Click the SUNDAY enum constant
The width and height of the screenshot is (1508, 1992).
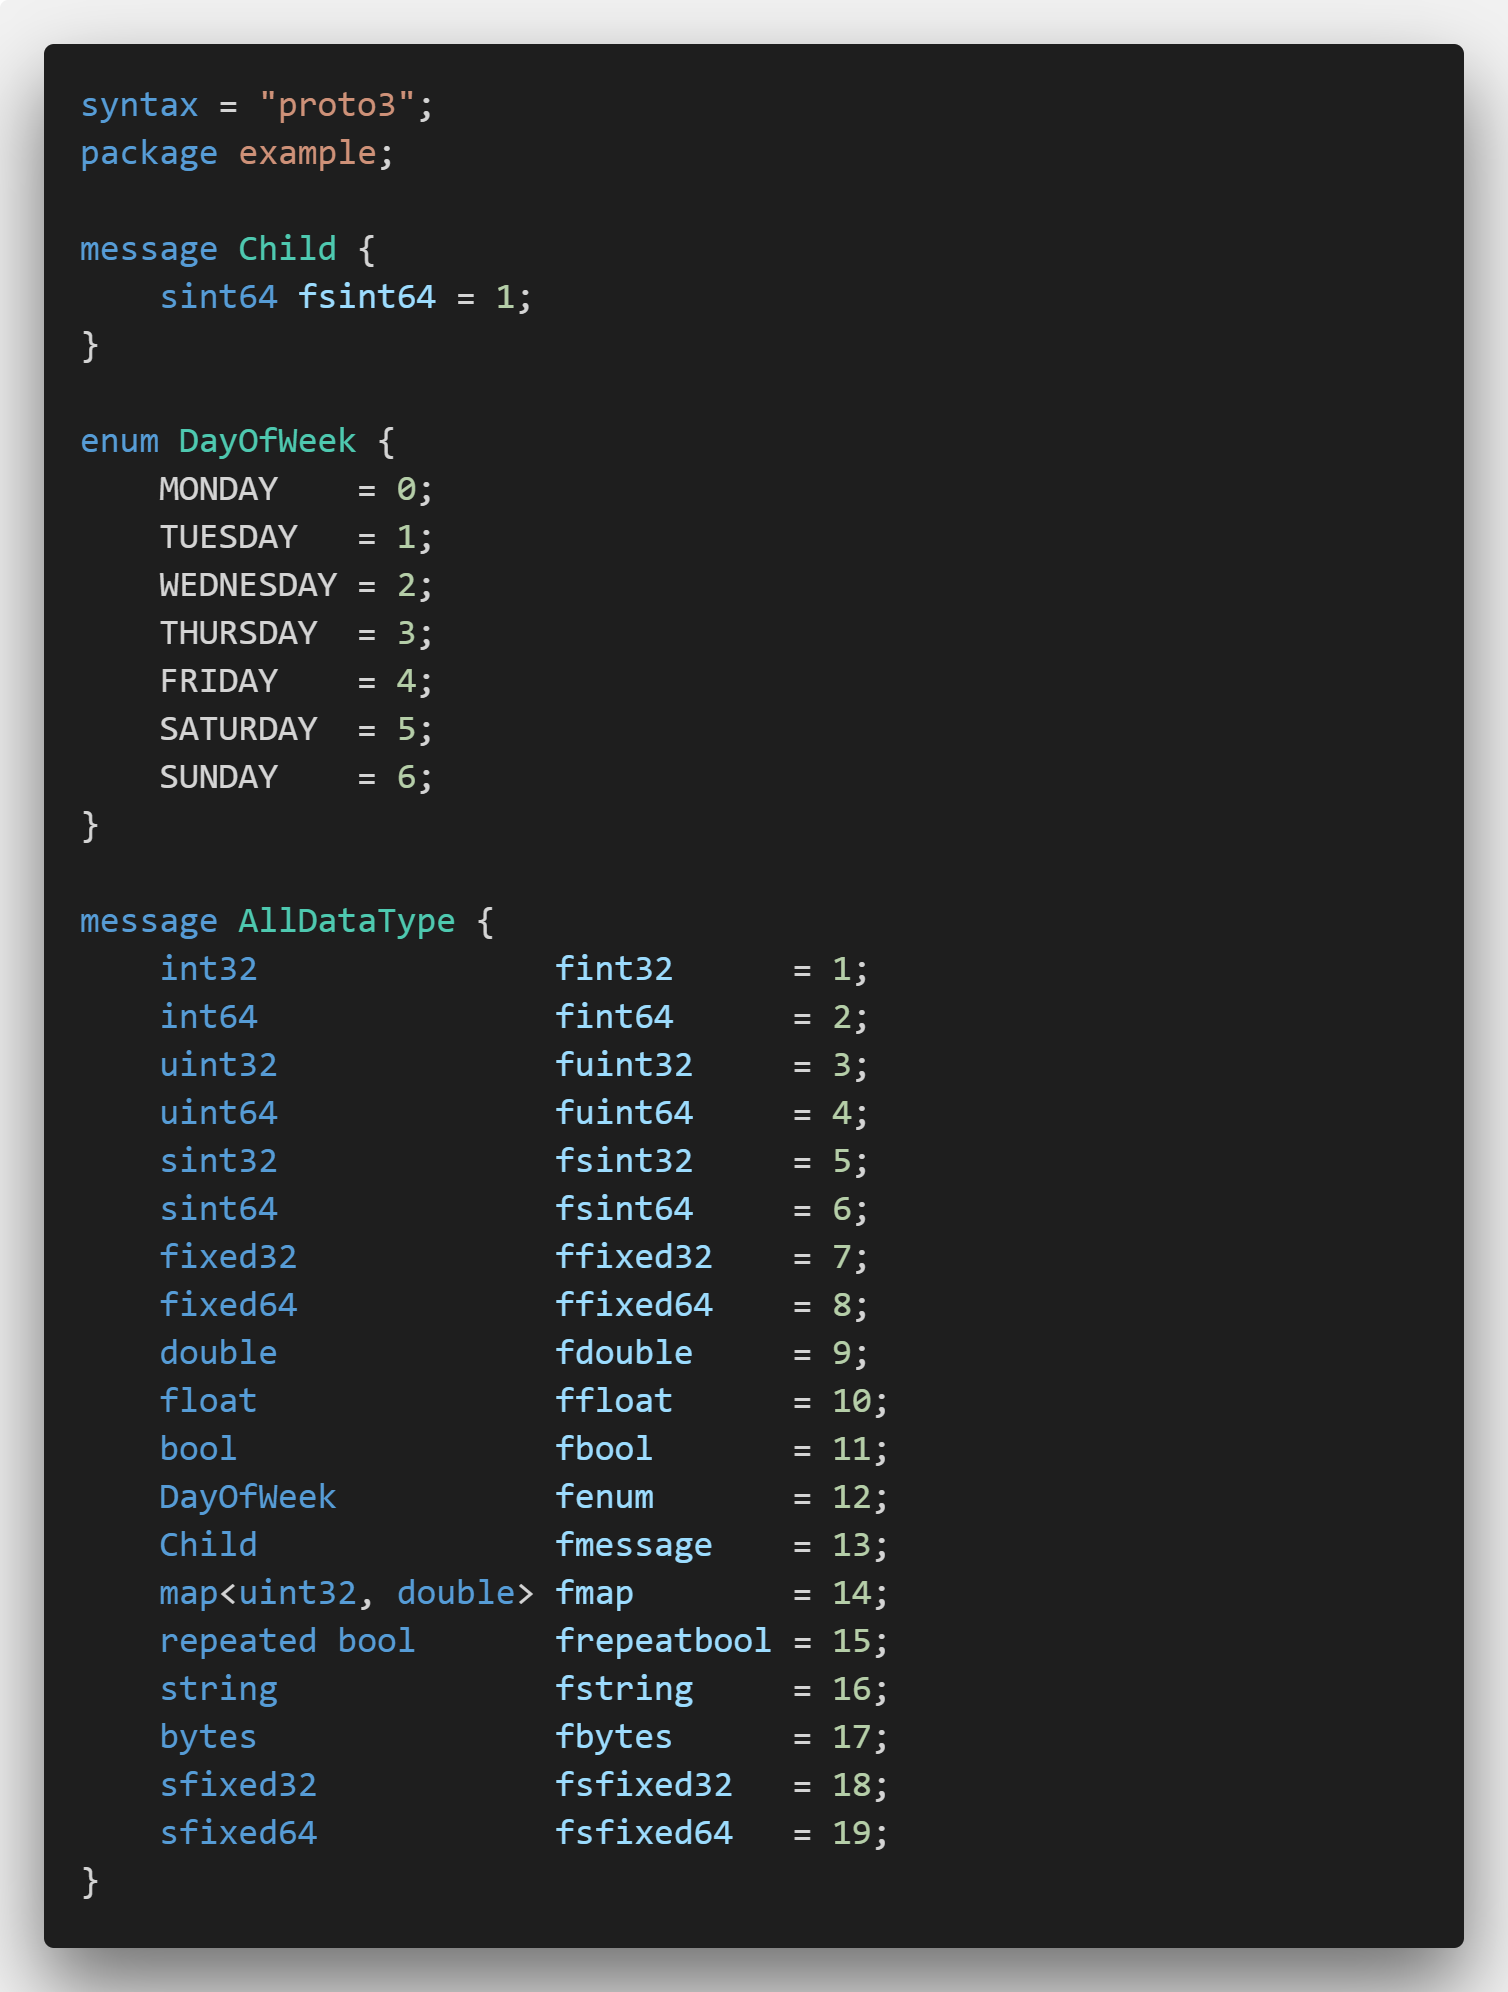[x=218, y=777]
